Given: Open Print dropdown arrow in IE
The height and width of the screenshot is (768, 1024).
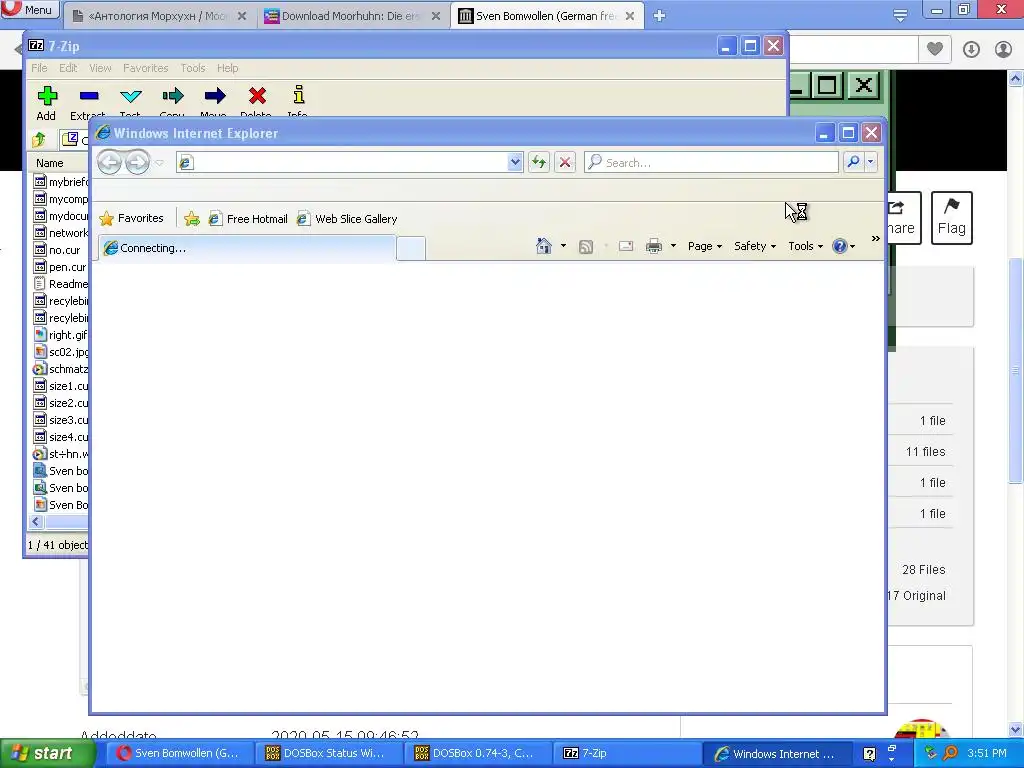Looking at the screenshot, I should click(x=673, y=246).
